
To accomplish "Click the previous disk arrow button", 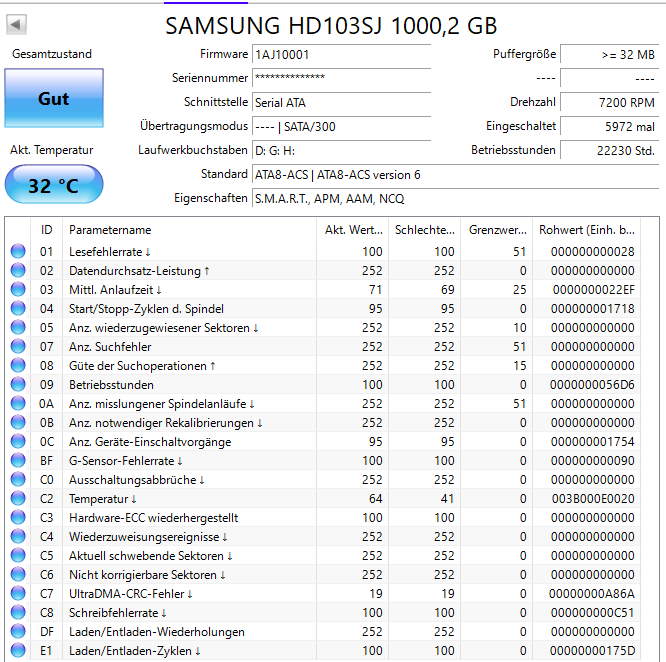I will point(17,25).
